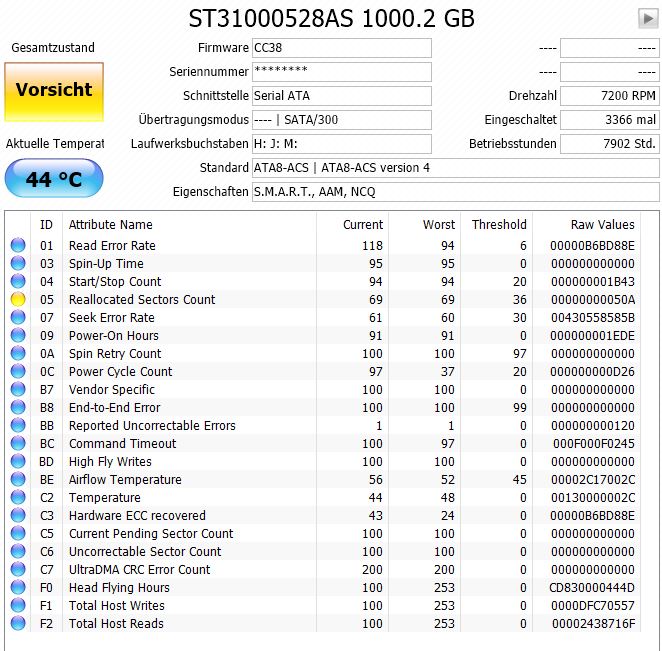Click the status orb for Total Host Reads
The width and height of the screenshot is (662, 651).
tap(18, 623)
